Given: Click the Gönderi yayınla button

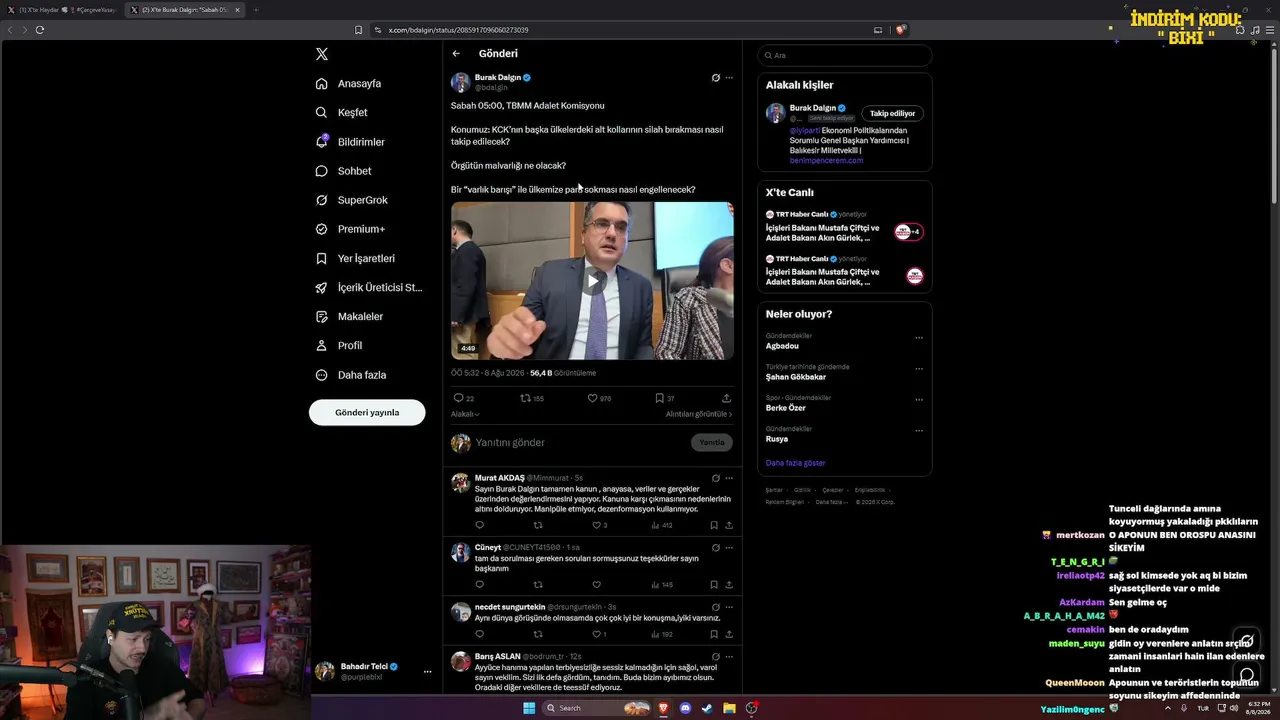Looking at the screenshot, I should [367, 412].
